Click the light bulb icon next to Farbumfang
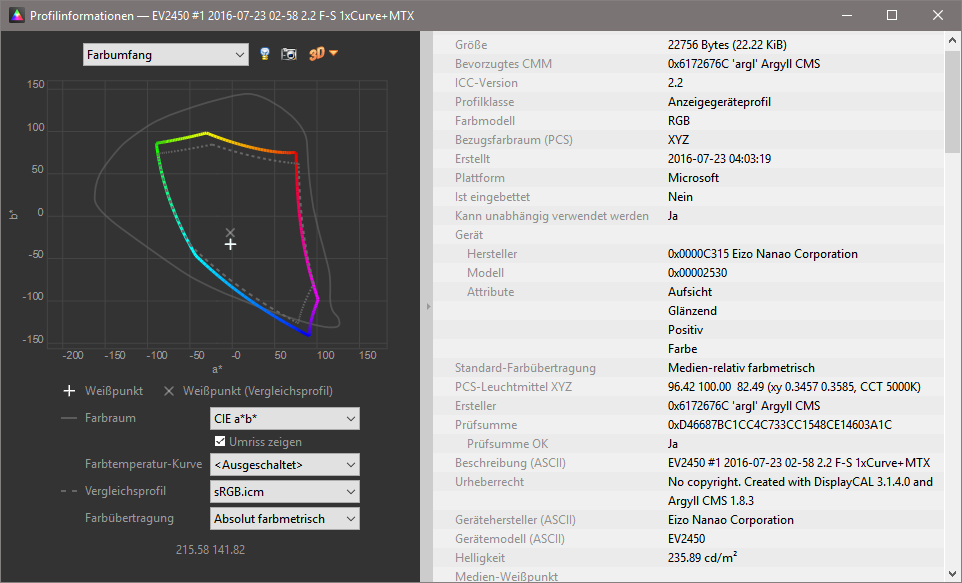The image size is (962, 583). [x=265, y=55]
